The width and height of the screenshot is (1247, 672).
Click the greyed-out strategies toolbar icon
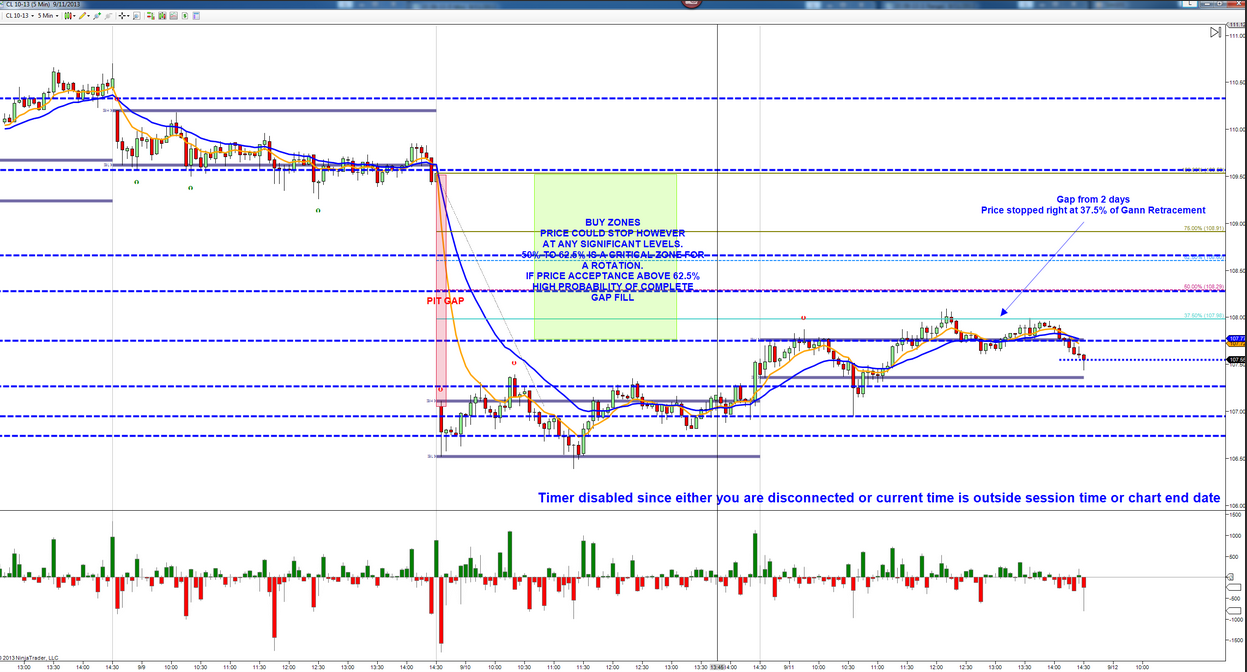[x=108, y=16]
